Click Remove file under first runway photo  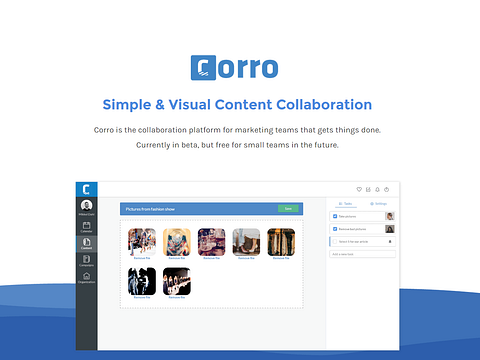[x=142, y=258]
